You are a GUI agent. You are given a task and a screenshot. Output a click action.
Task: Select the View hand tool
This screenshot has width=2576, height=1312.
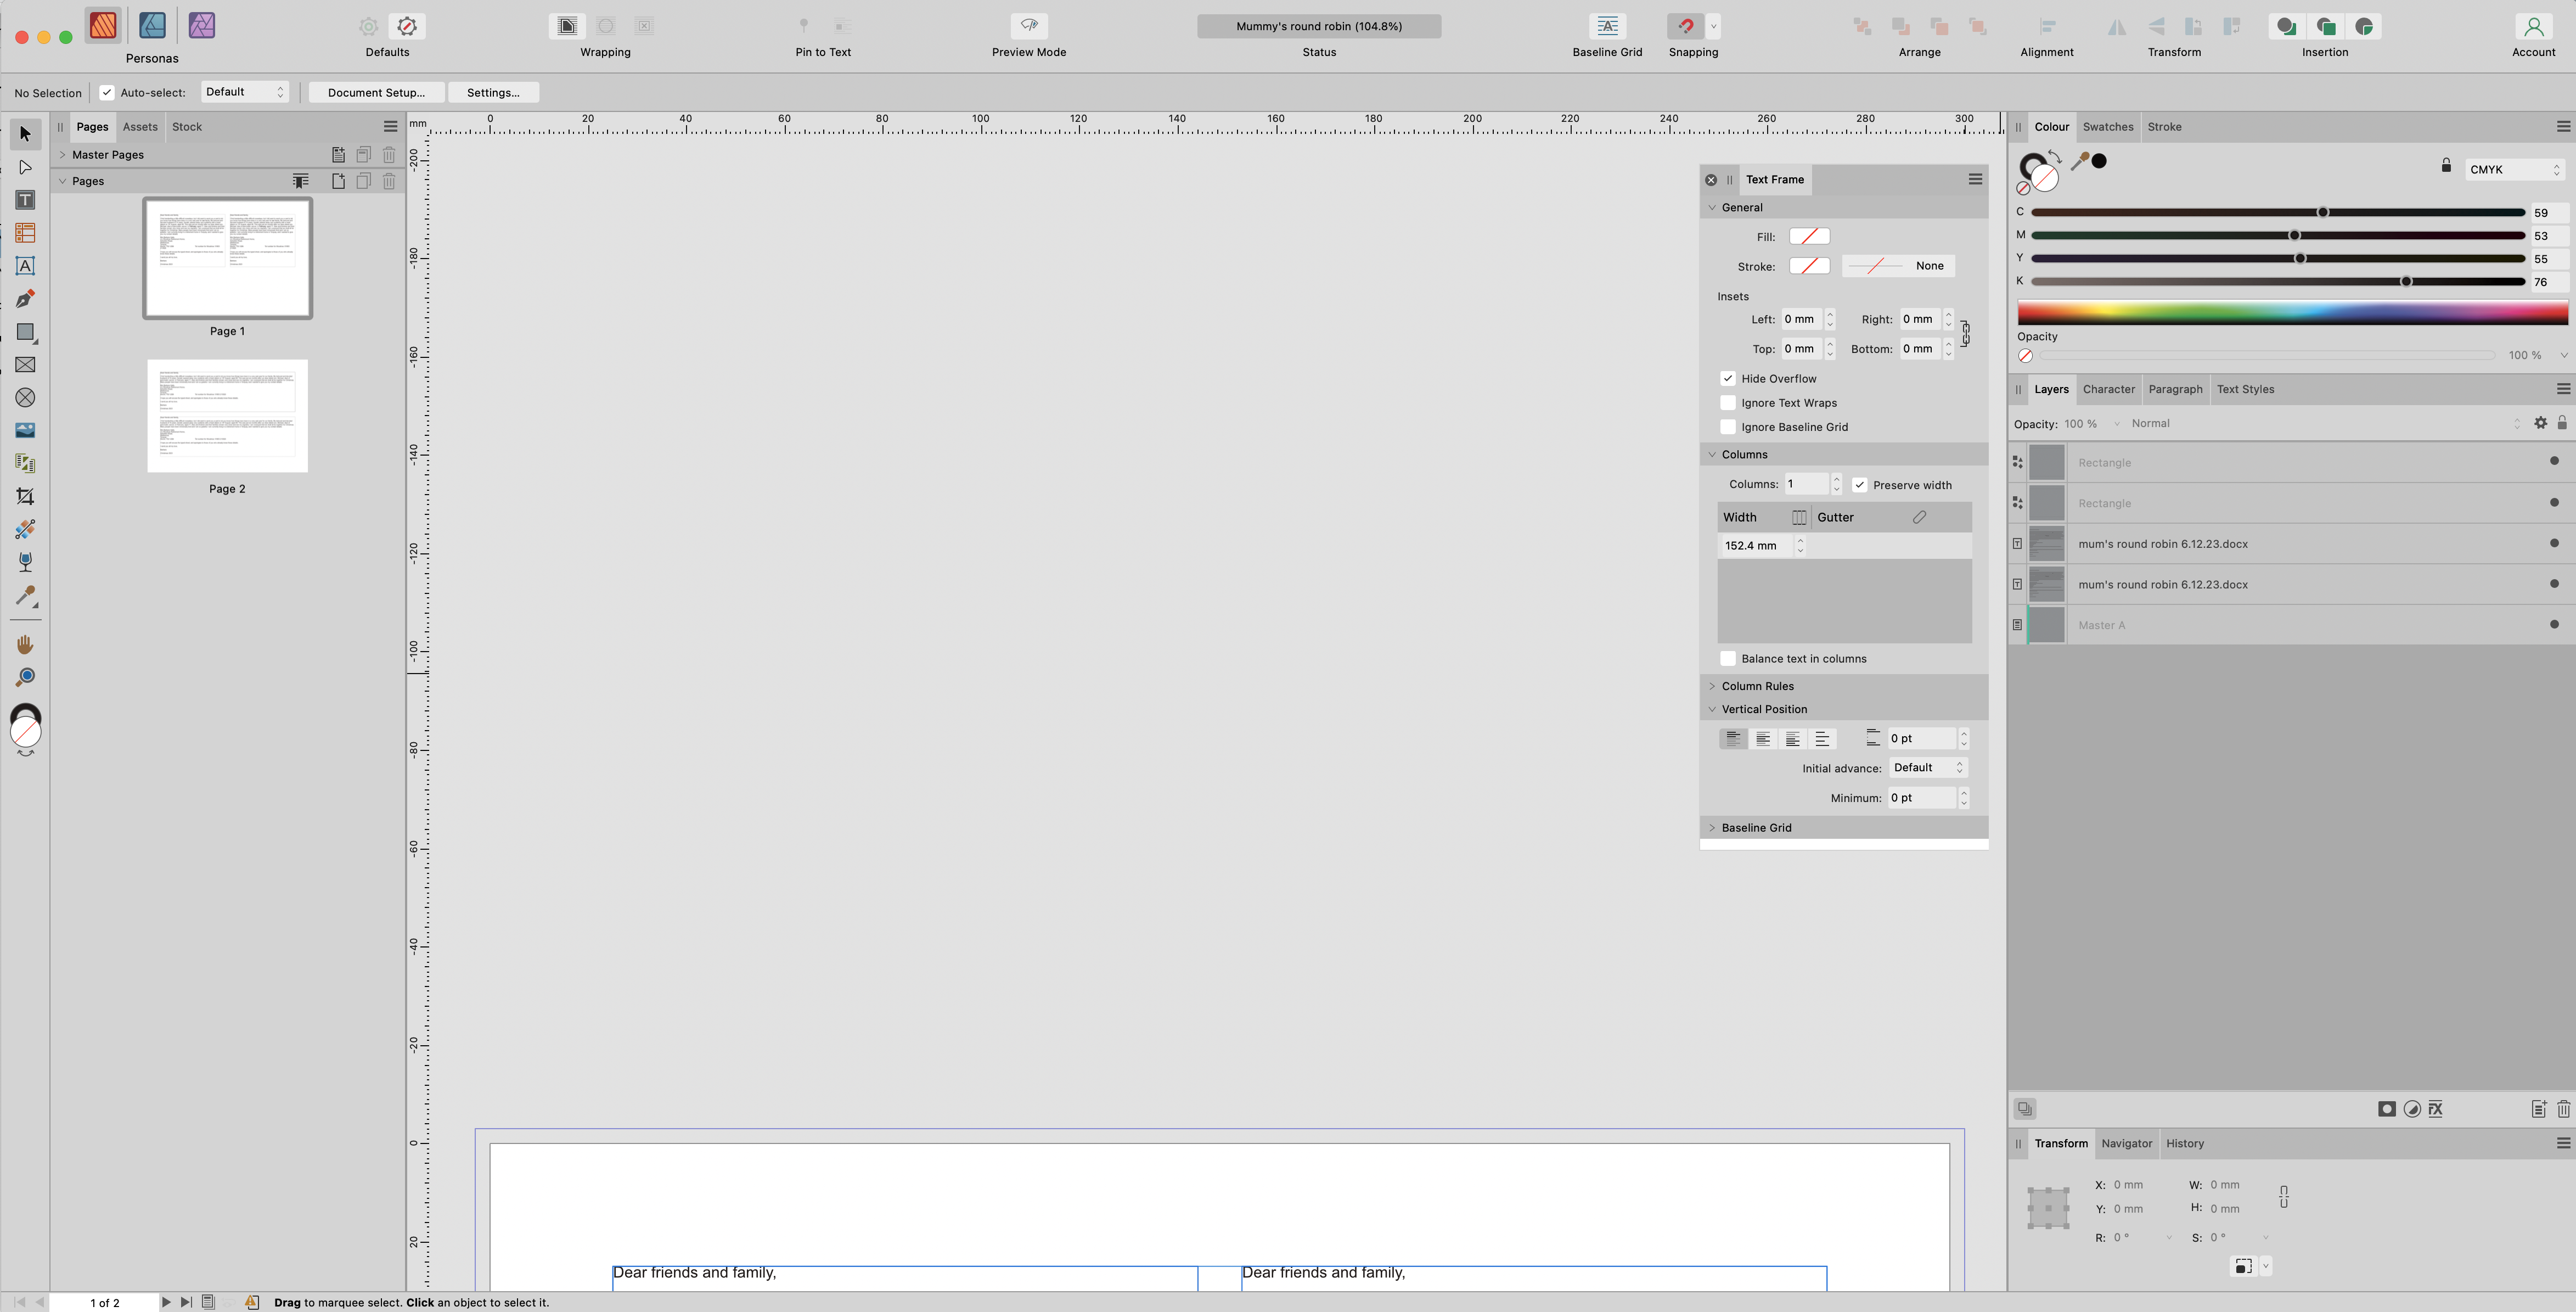pos(25,645)
